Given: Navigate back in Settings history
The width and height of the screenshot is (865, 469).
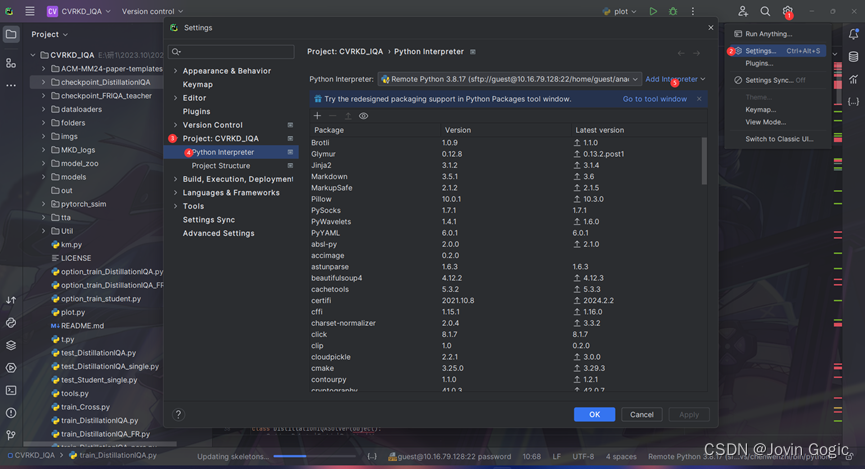Looking at the screenshot, I should point(681,53).
